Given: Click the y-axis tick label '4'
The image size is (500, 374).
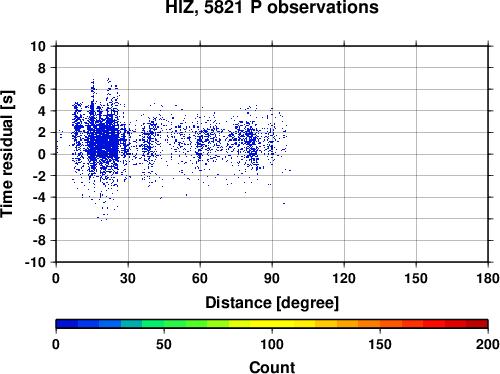Looking at the screenshot, I should pos(42,111).
